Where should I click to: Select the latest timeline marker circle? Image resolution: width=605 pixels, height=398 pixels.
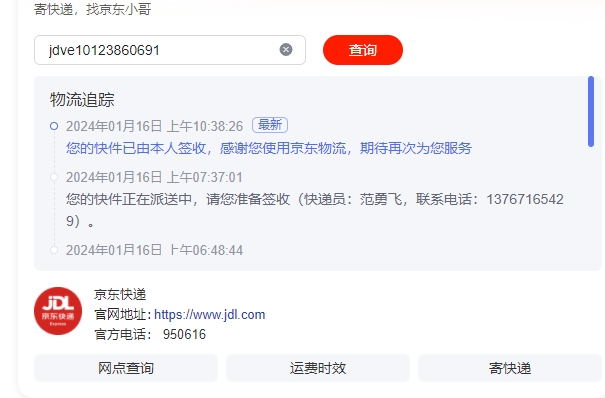pyautogui.click(x=54, y=126)
